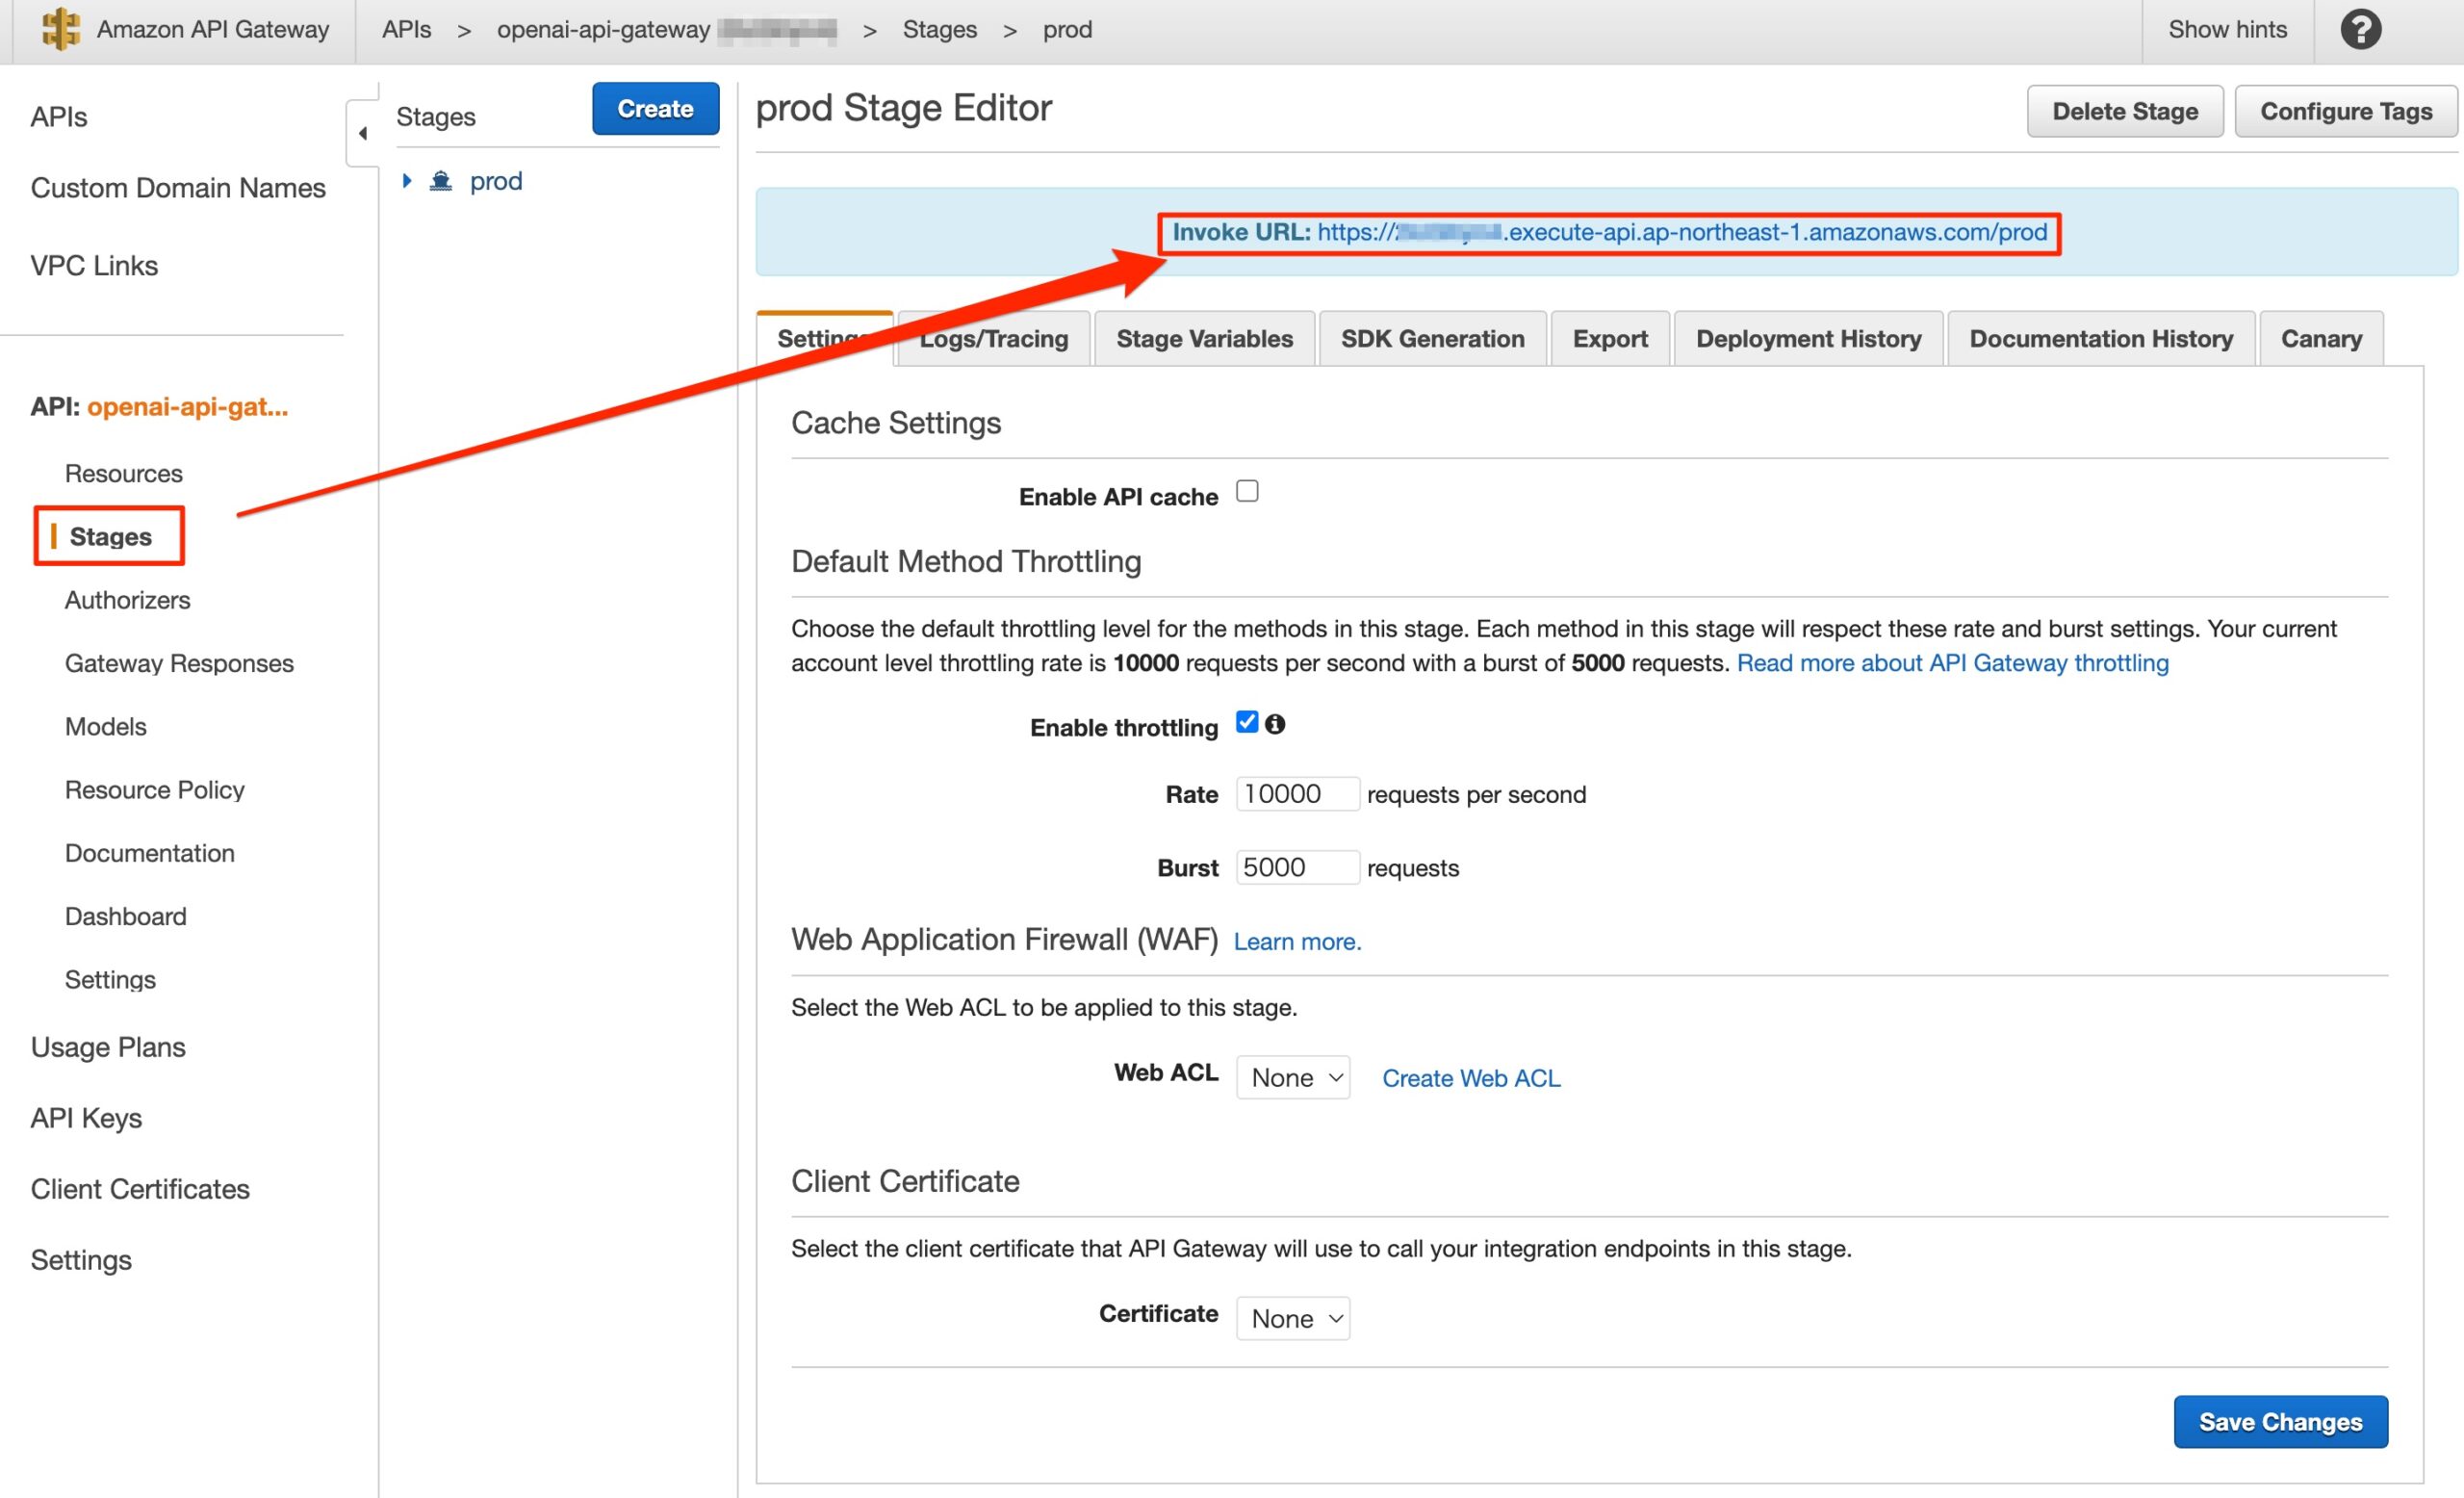Open VPC Links in the sidebar
The height and width of the screenshot is (1498, 2464).
(94, 266)
